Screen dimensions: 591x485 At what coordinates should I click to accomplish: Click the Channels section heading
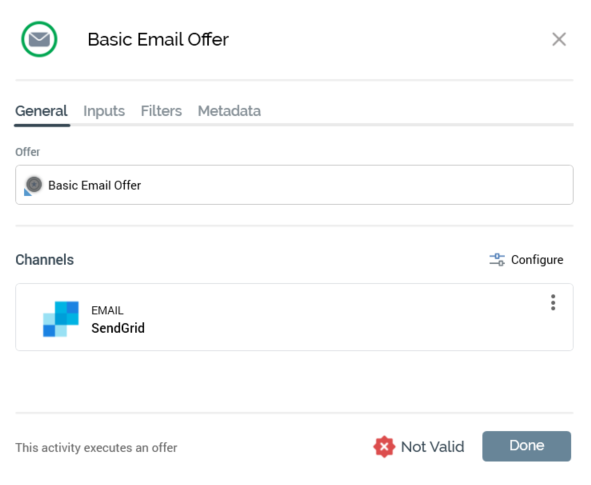(x=44, y=260)
